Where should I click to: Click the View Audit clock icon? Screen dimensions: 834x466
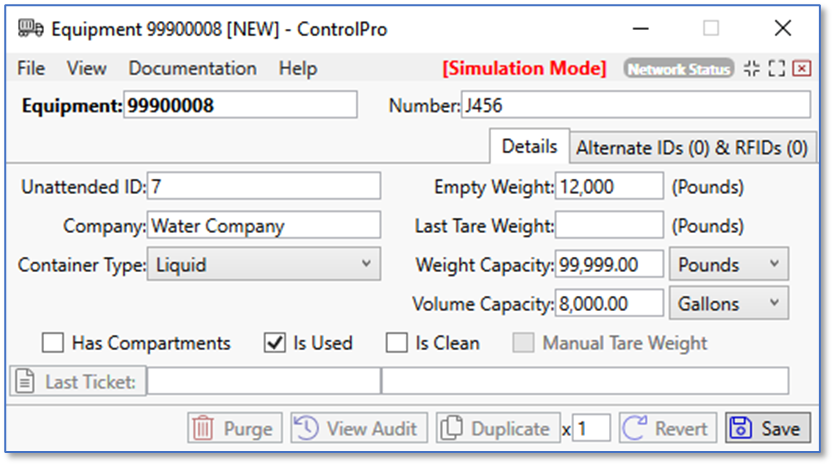tap(307, 429)
